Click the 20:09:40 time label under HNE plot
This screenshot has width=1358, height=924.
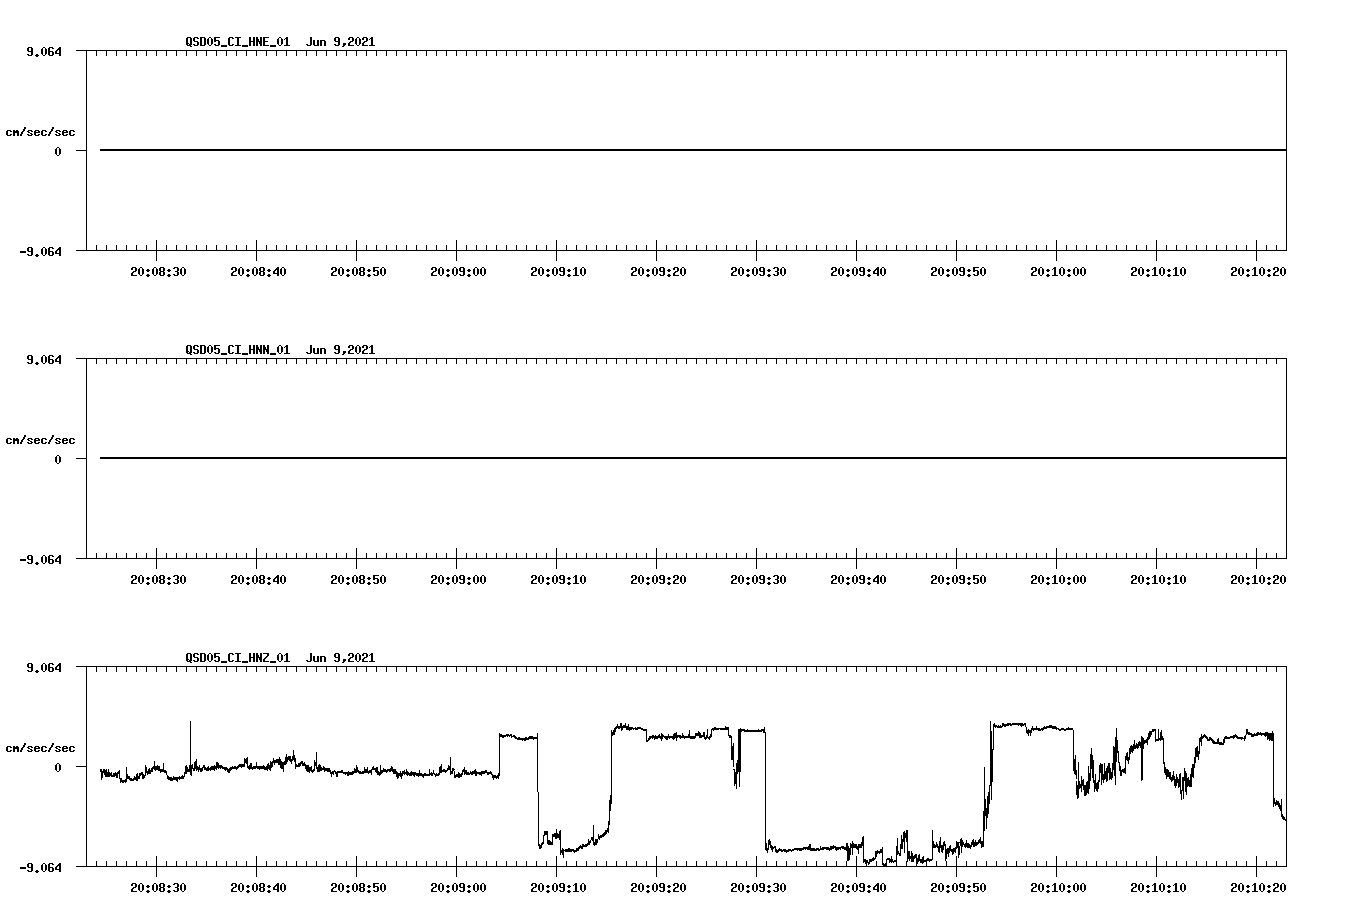point(858,272)
